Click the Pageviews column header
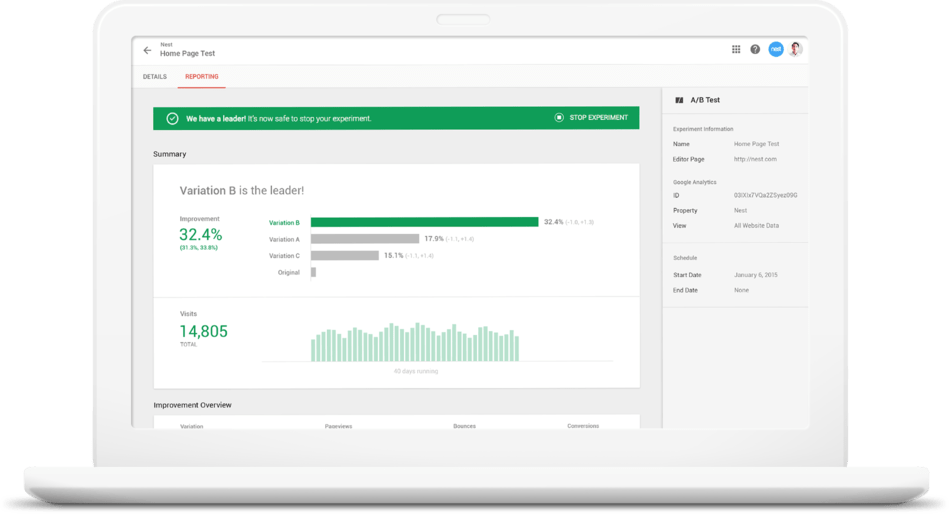Viewport: 949px width, 514px height. click(338, 426)
